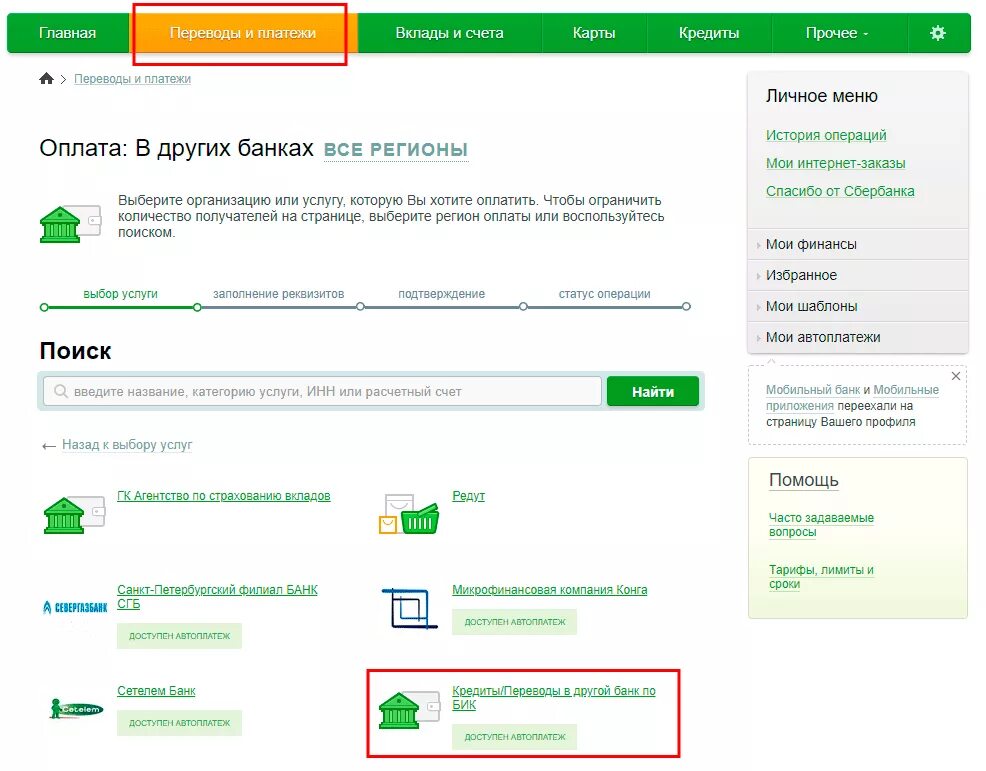Click the Помощь heading
Viewport: 986px width, 771px height.
click(804, 480)
